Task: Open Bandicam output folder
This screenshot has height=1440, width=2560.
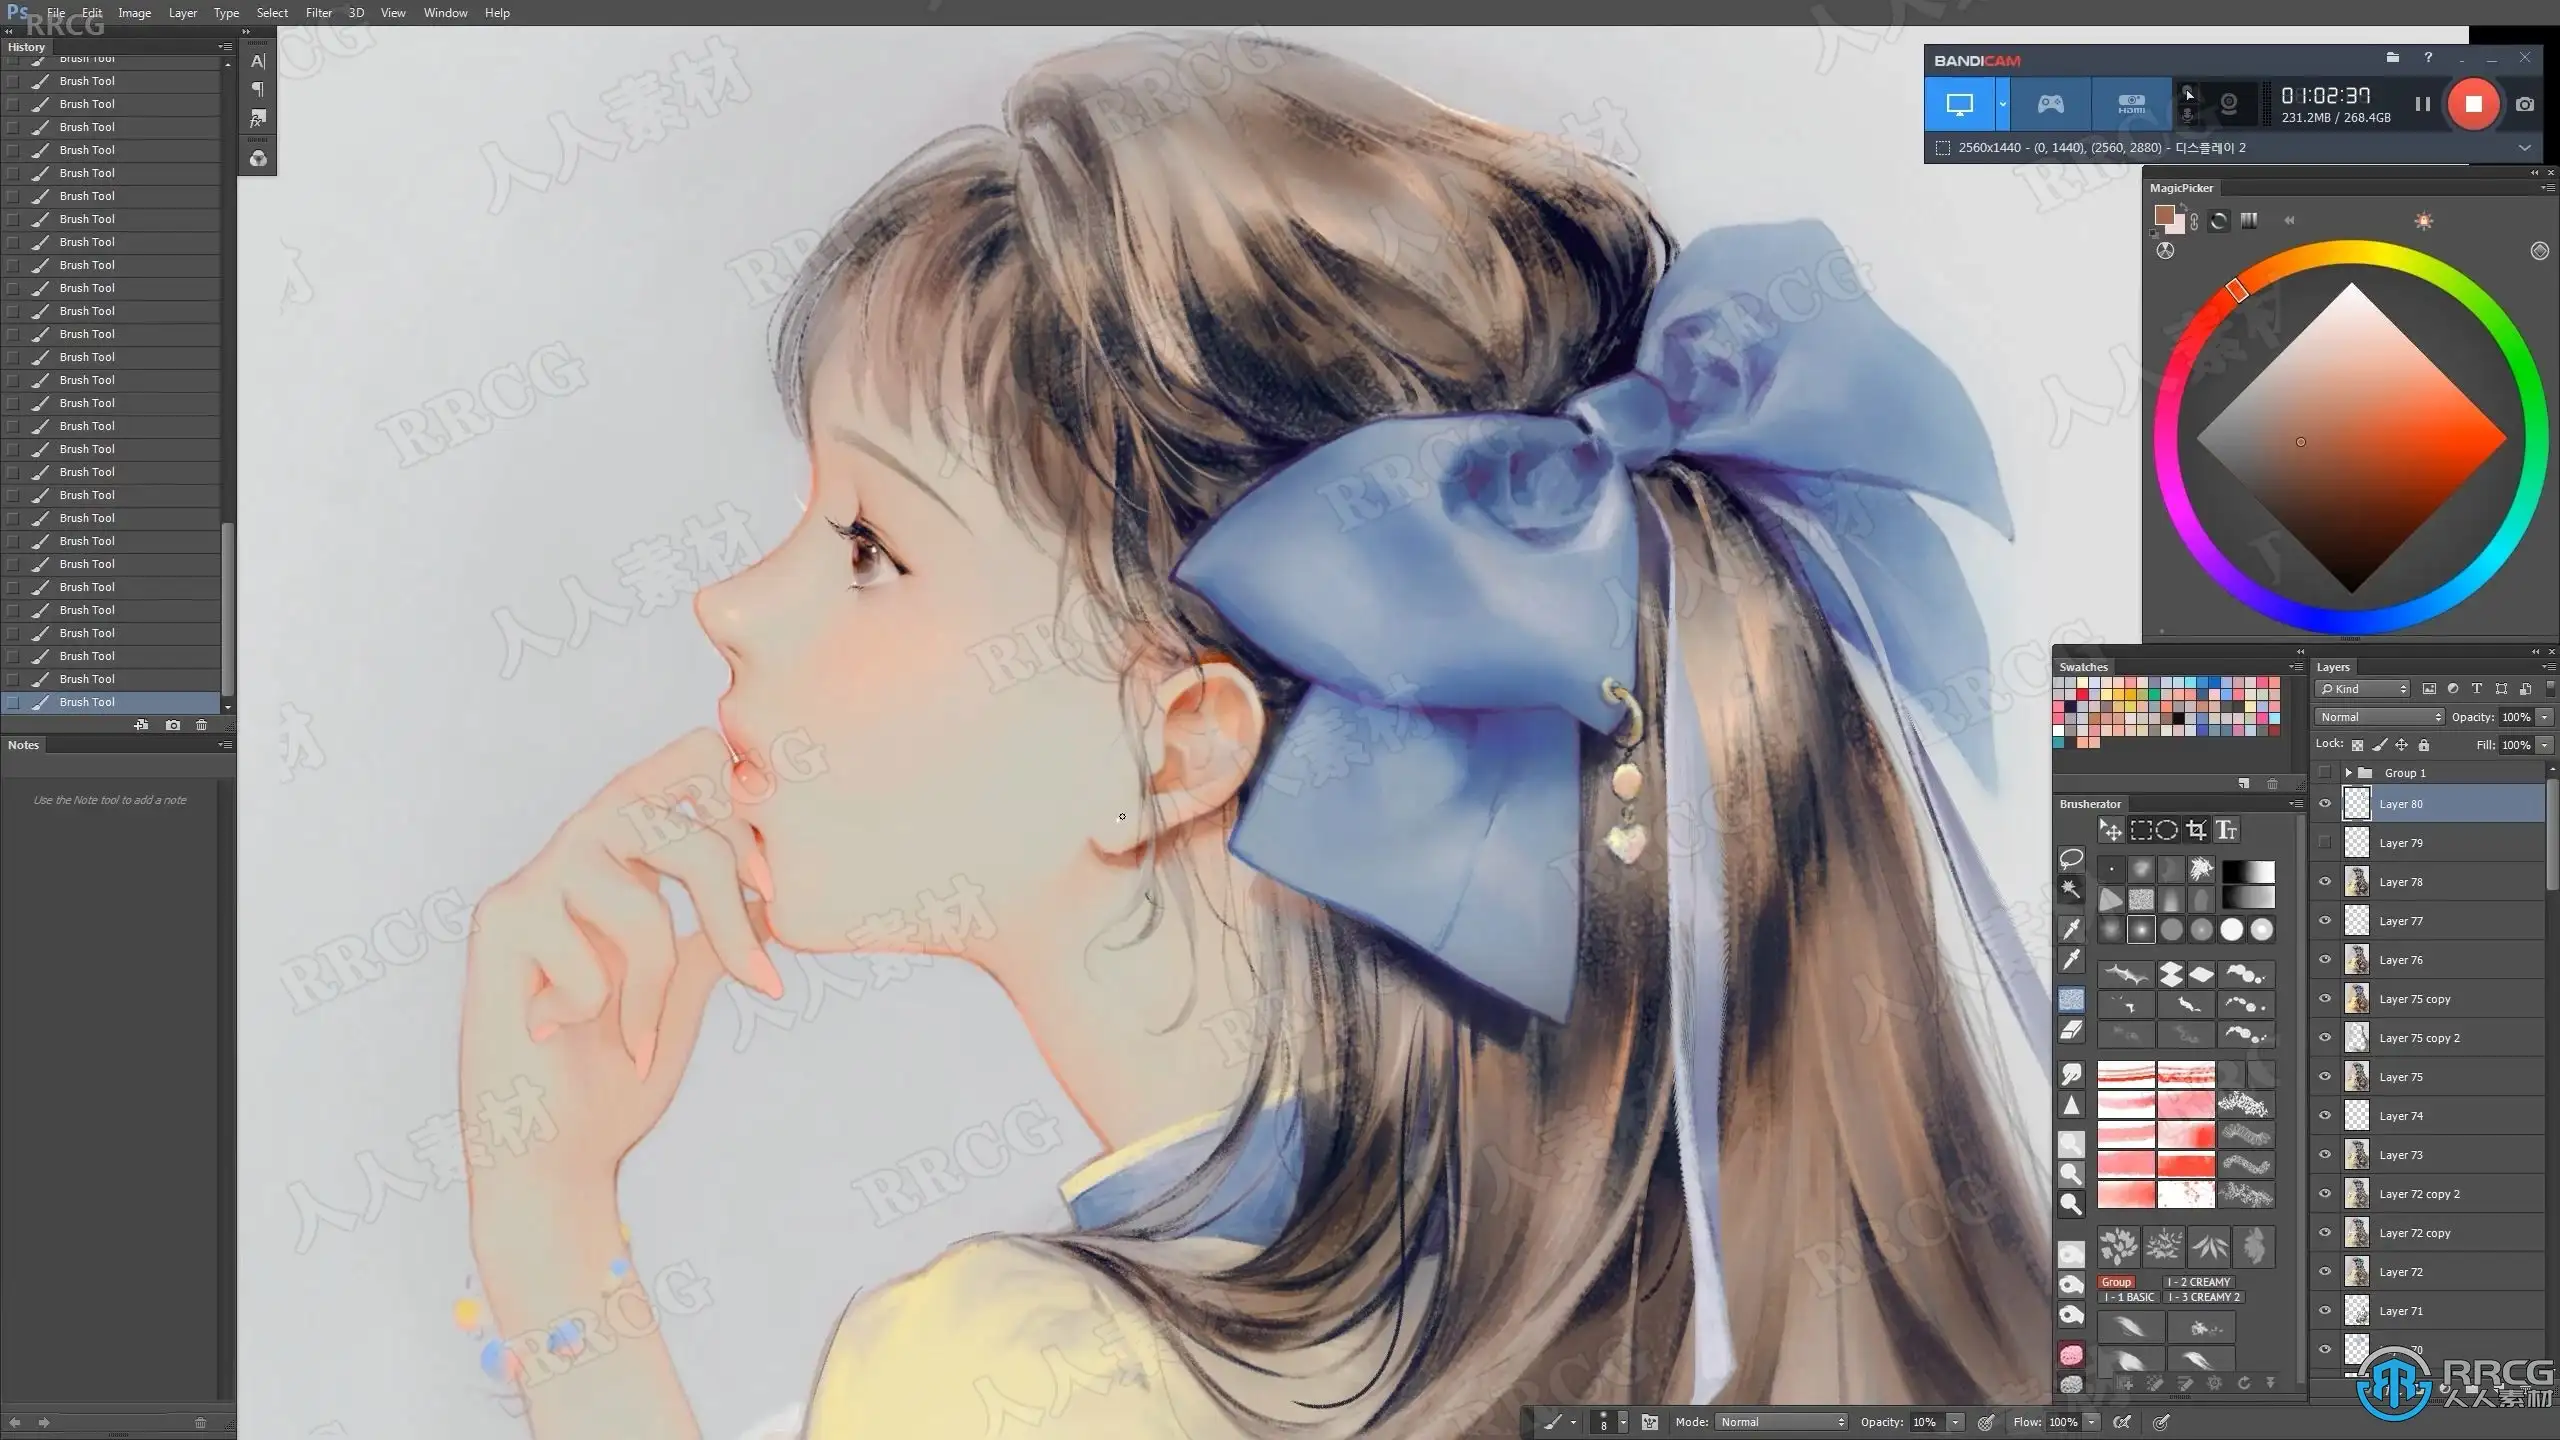Action: coord(2392,59)
